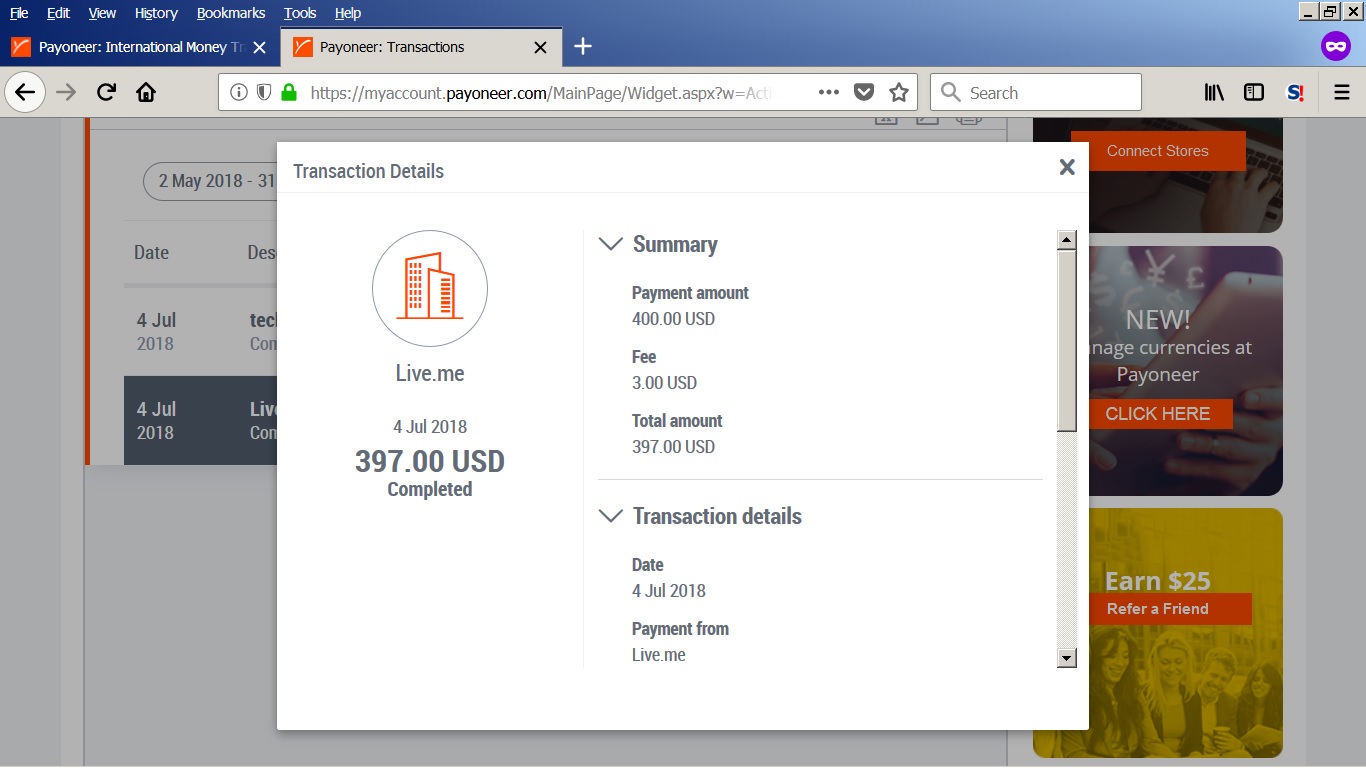
Task: Click the dialog scrollbar up arrow
Action: 1067,240
